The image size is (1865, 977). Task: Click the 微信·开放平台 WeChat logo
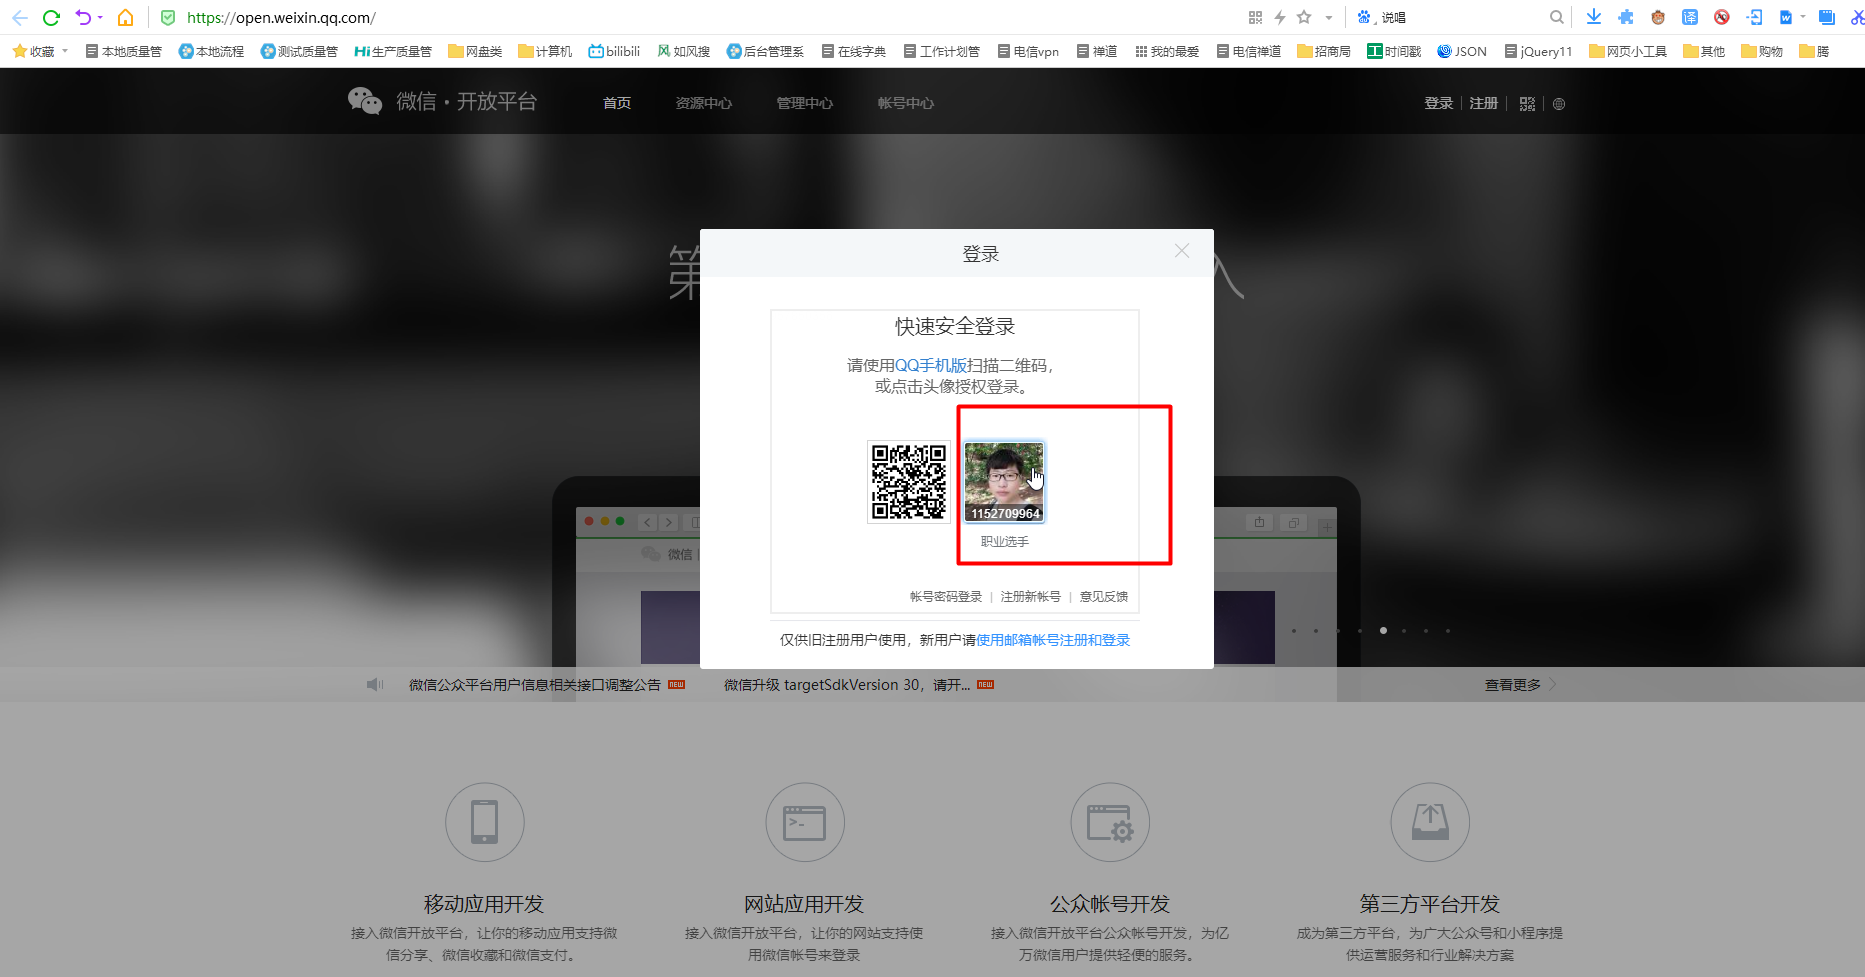[442, 101]
